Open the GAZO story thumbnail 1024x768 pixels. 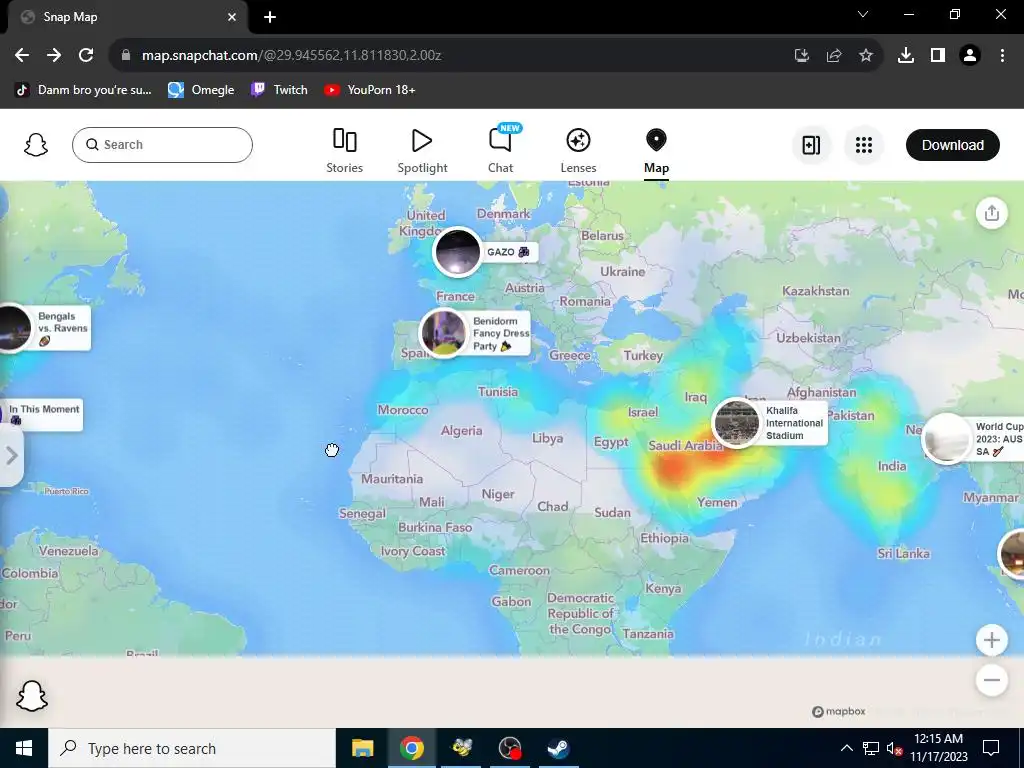coord(457,252)
